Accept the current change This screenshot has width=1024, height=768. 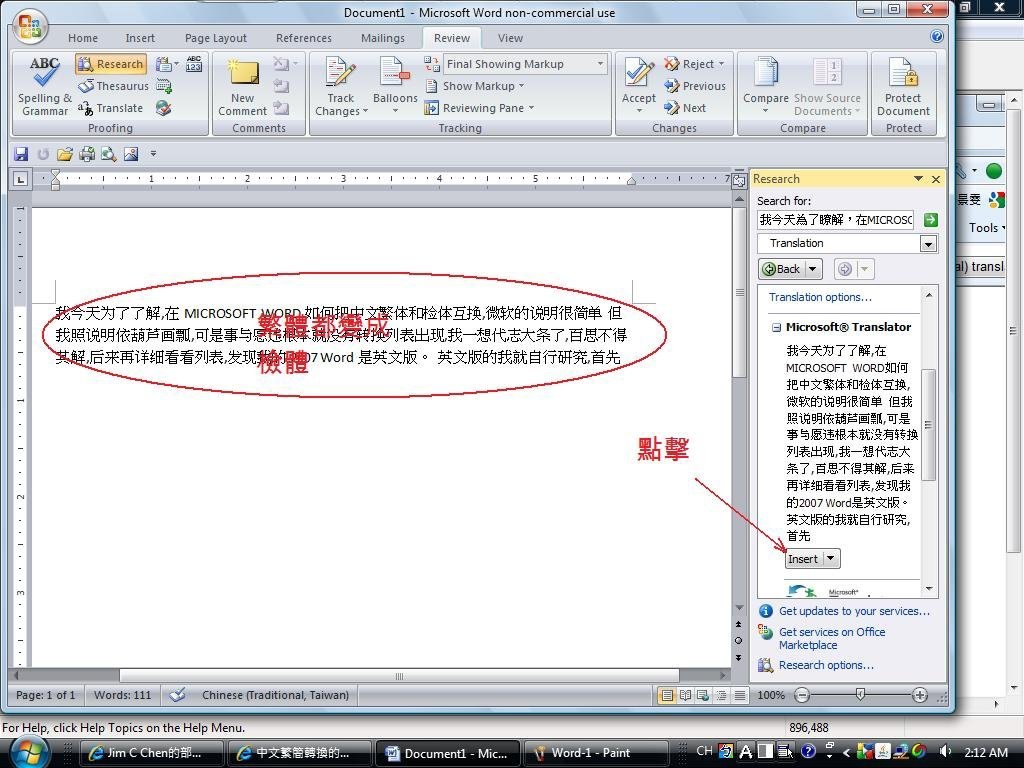[x=639, y=86]
